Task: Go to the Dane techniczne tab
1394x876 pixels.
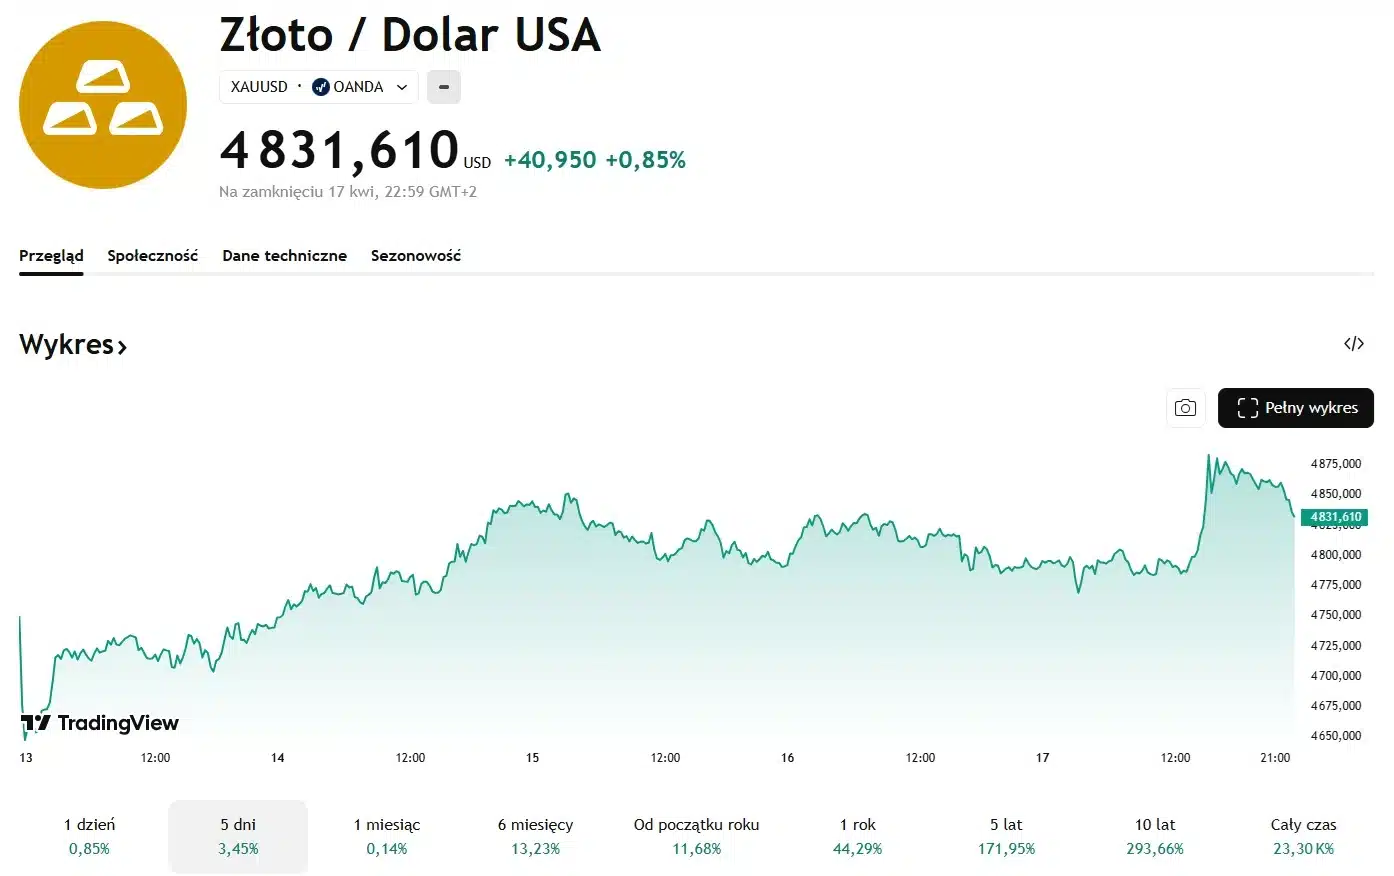Action: 285,256
